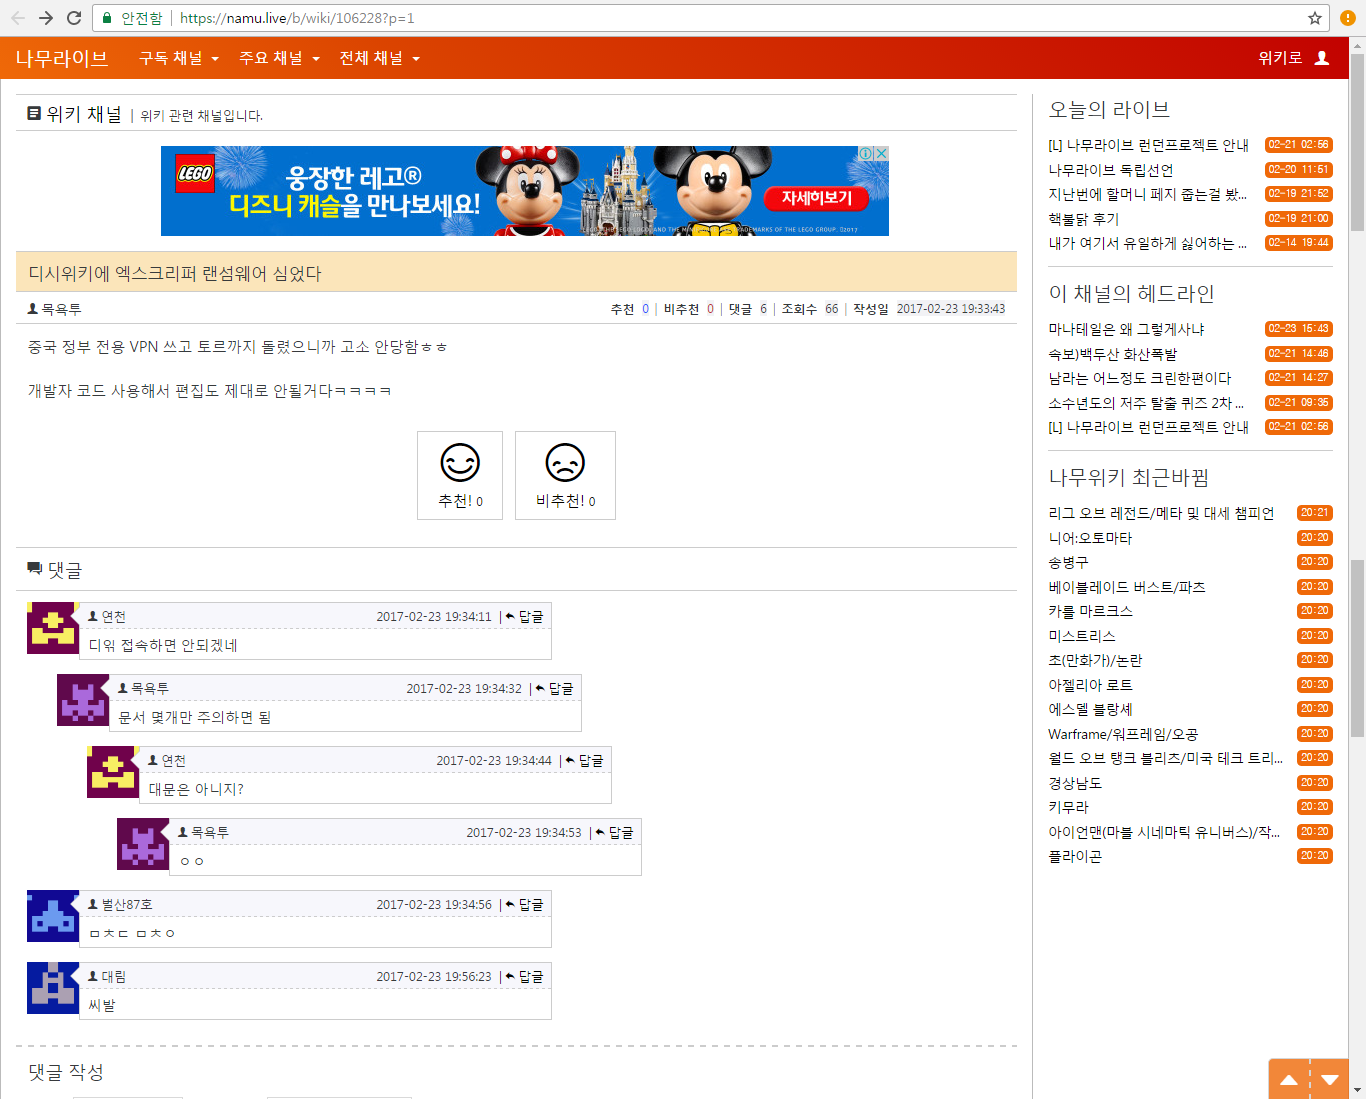This screenshot has height=1099, width=1366.
Task: Click the sad face 비추천 downvote button
Action: (x=565, y=475)
